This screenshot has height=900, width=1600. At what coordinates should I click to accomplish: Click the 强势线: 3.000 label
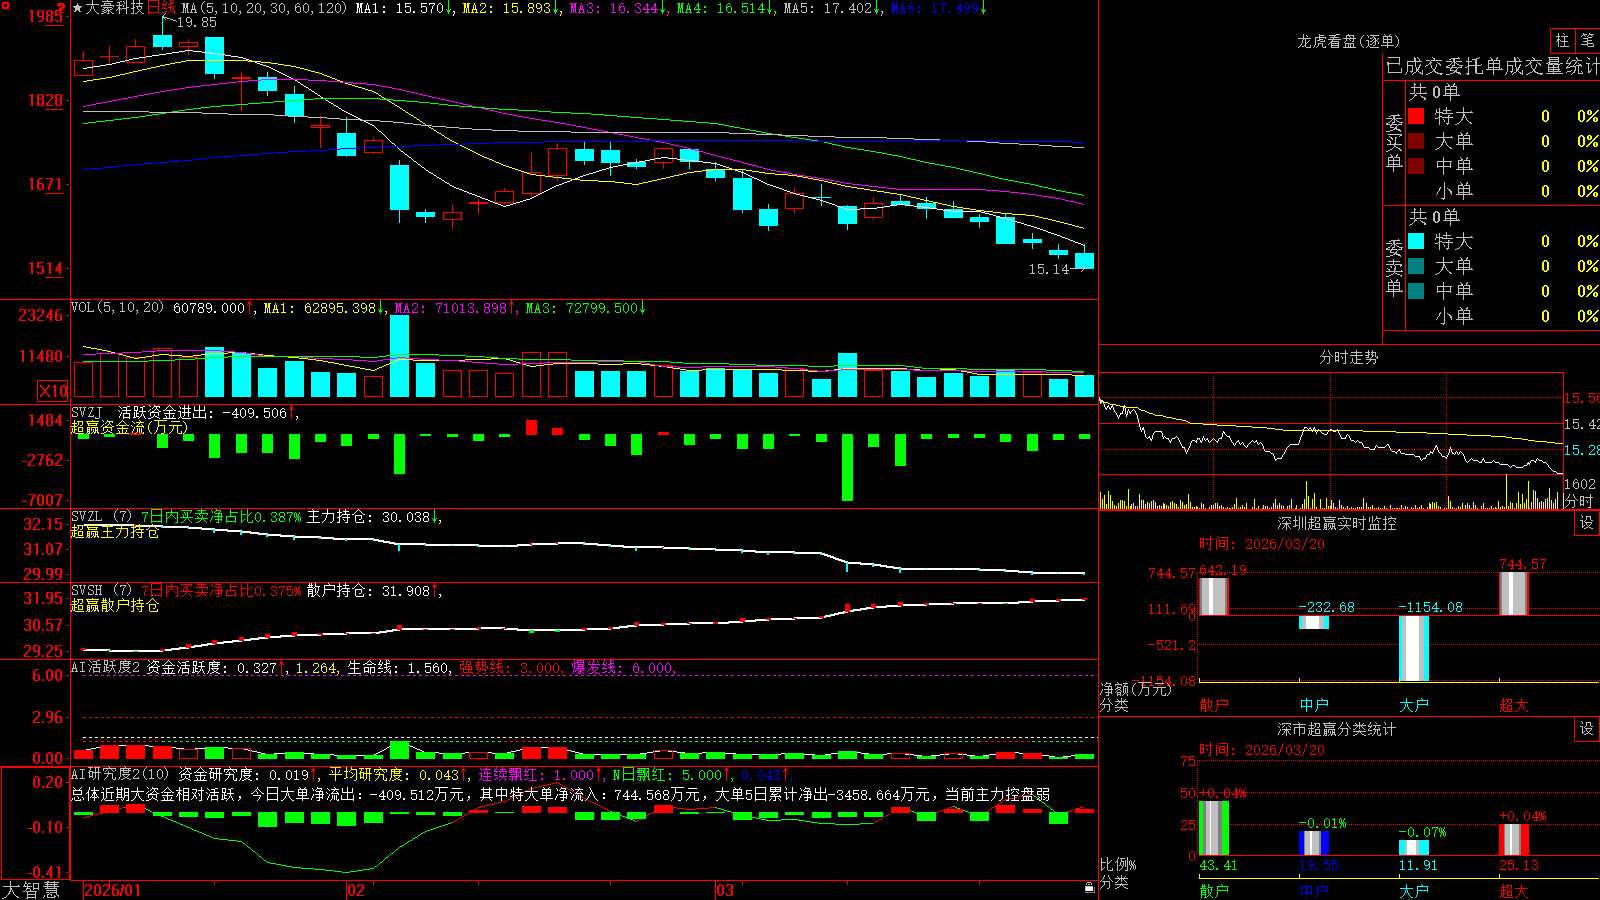510,667
